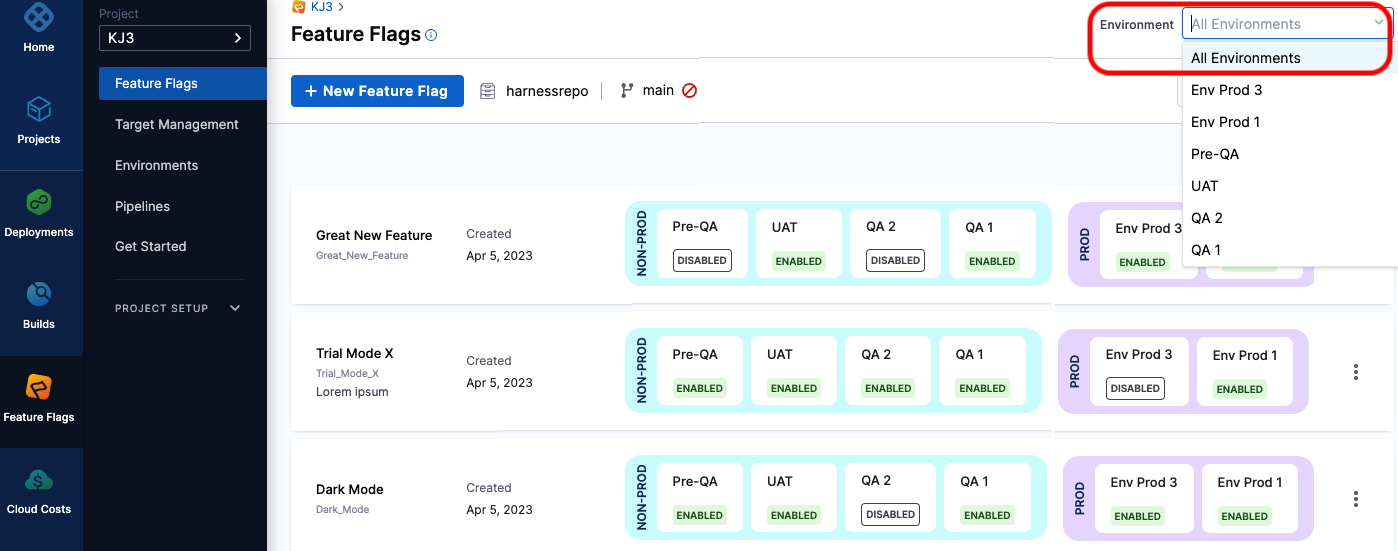The height and width of the screenshot is (551, 1398).
Task: Open the Projects module icon
Action: point(39,109)
